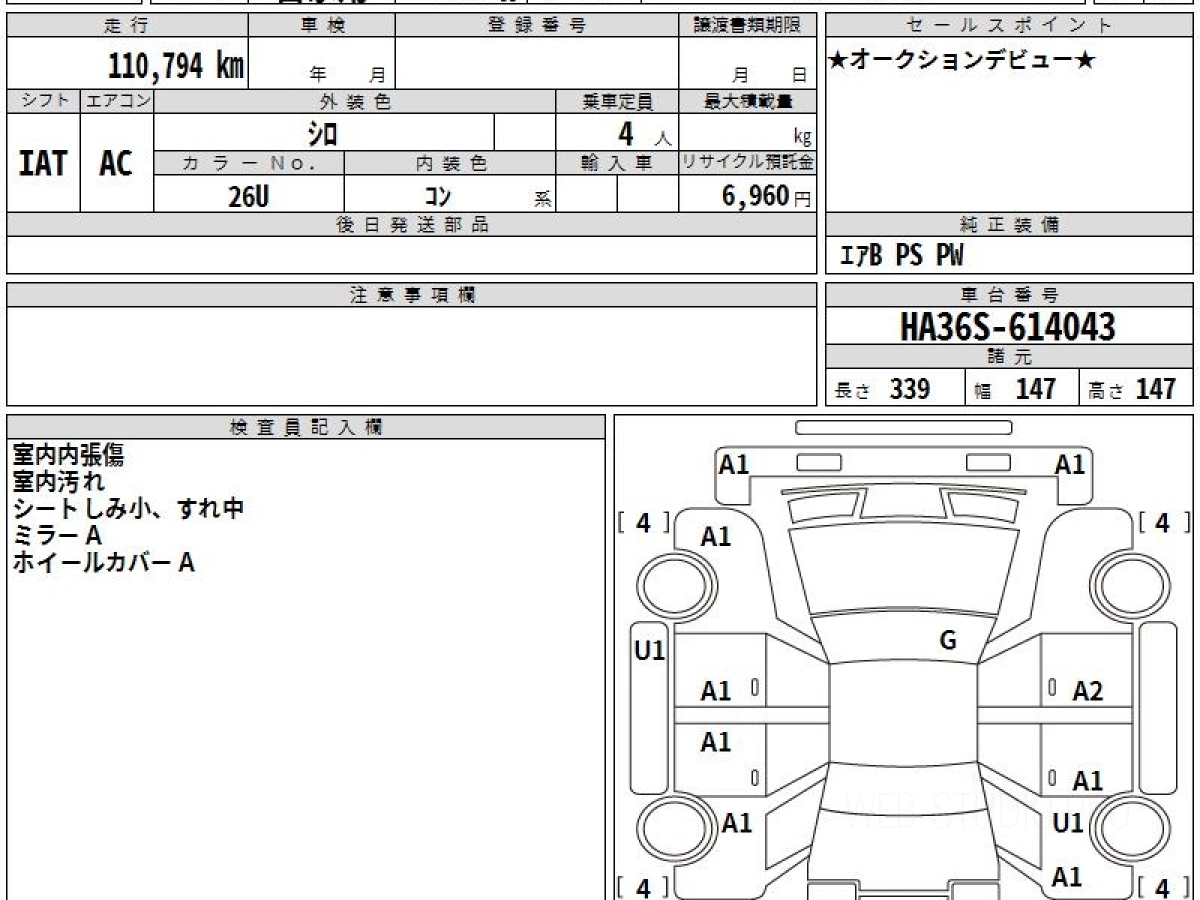The image size is (1200, 900).
Task: Click the A2 damage mark on the diagram
Action: point(1087,691)
